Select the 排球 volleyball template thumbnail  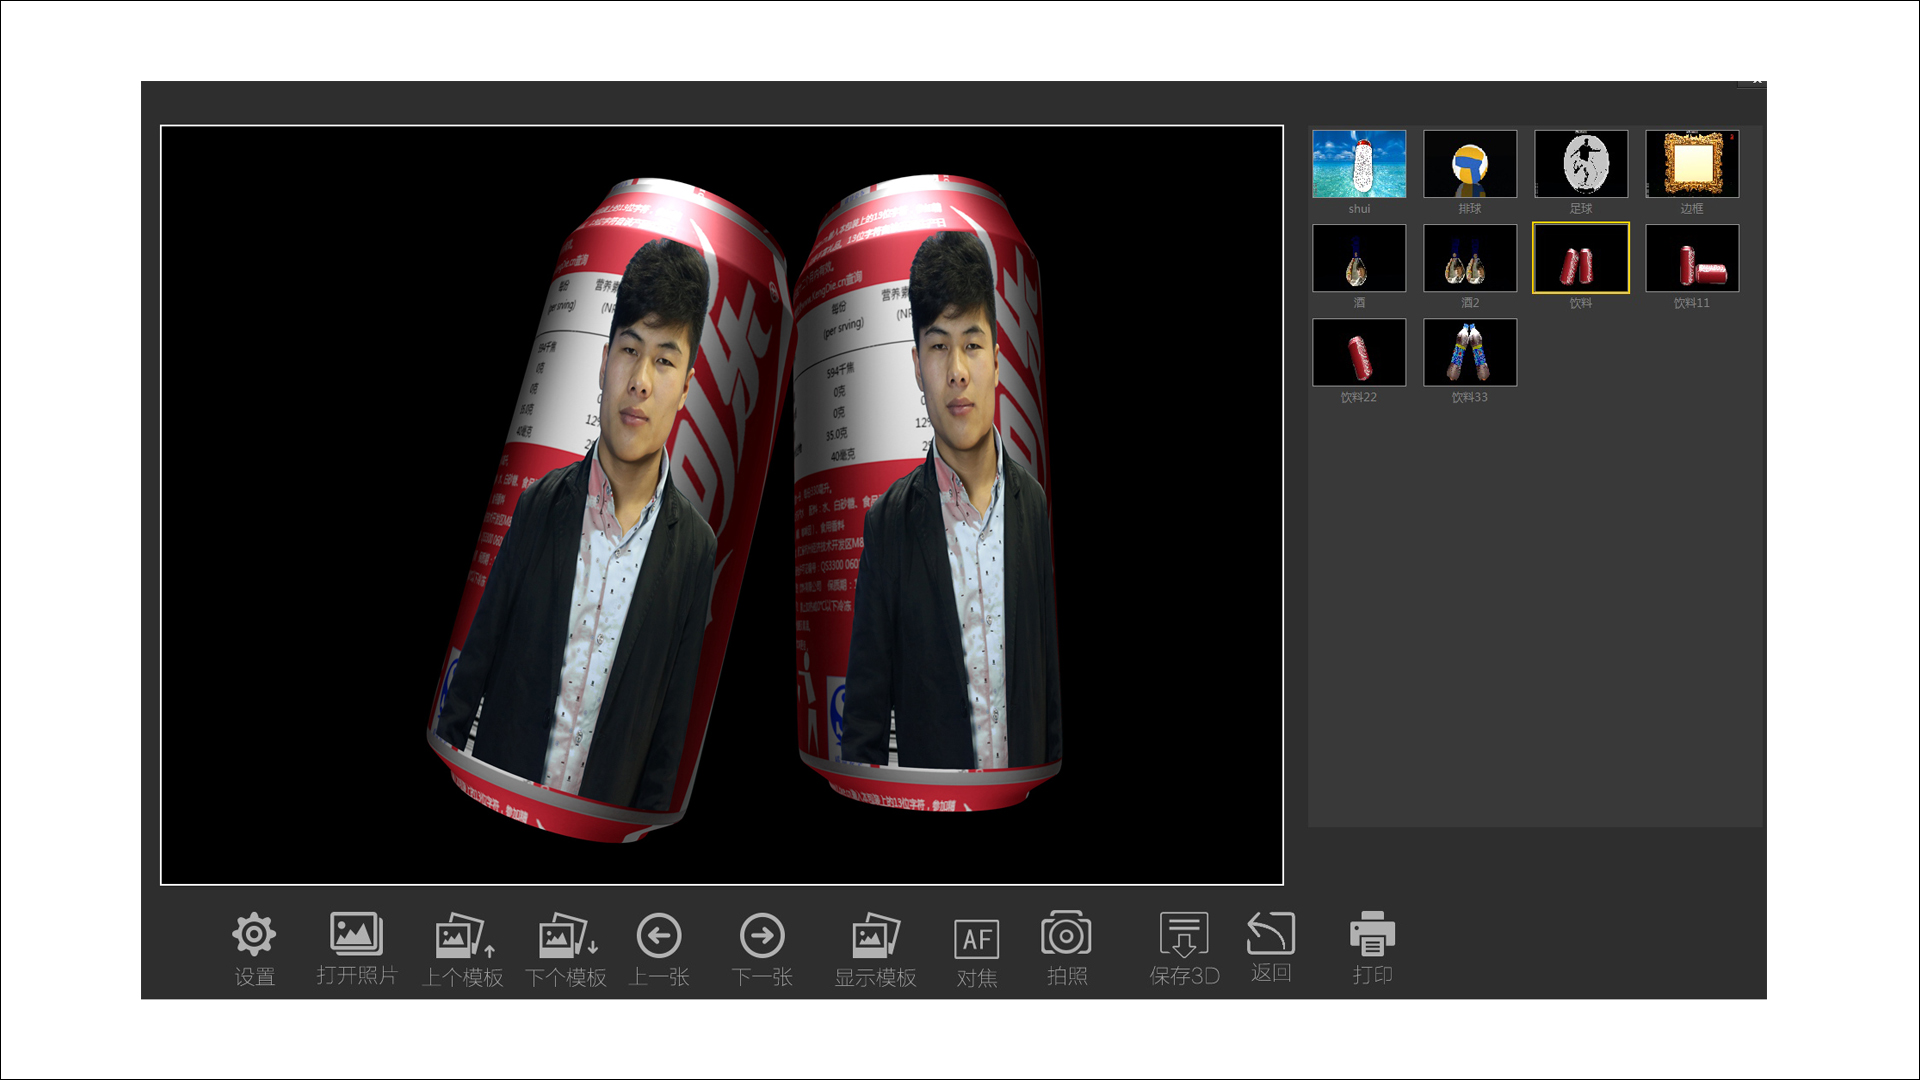click(1470, 164)
